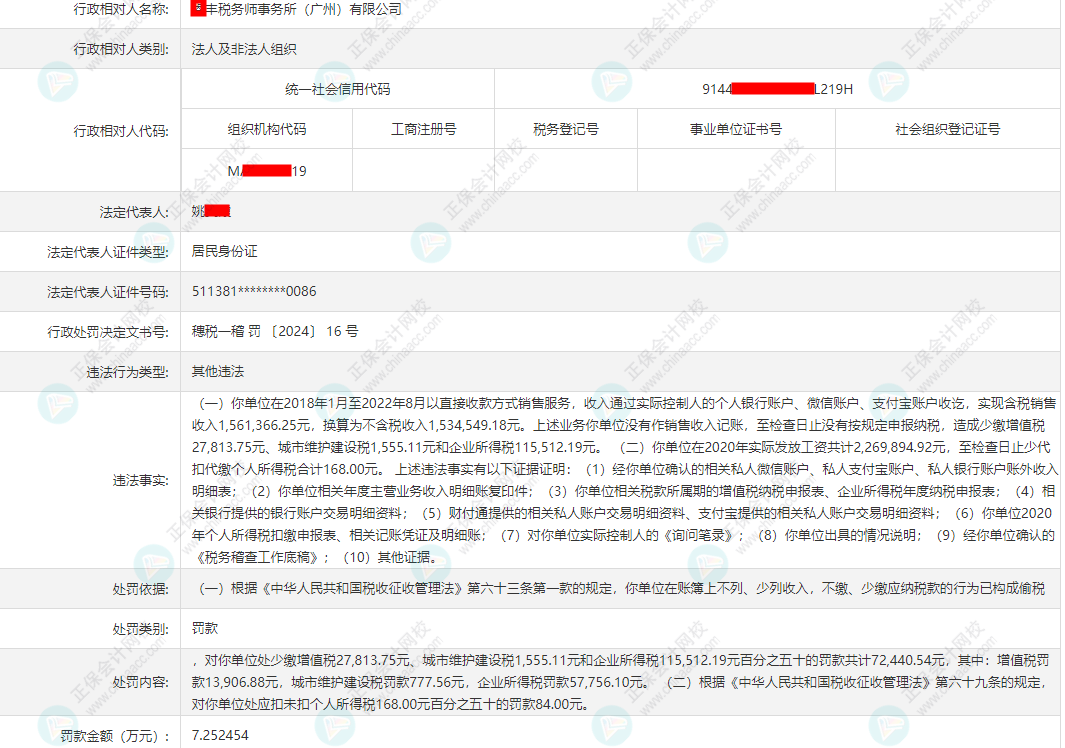Image resolution: width=1065 pixels, height=748 pixels.
Task: Click the company name 丰税务师事务所（广州）有限公司
Action: [x=303, y=9]
